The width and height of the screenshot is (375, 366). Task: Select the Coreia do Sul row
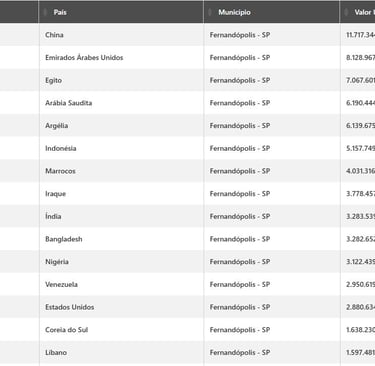coord(187,329)
